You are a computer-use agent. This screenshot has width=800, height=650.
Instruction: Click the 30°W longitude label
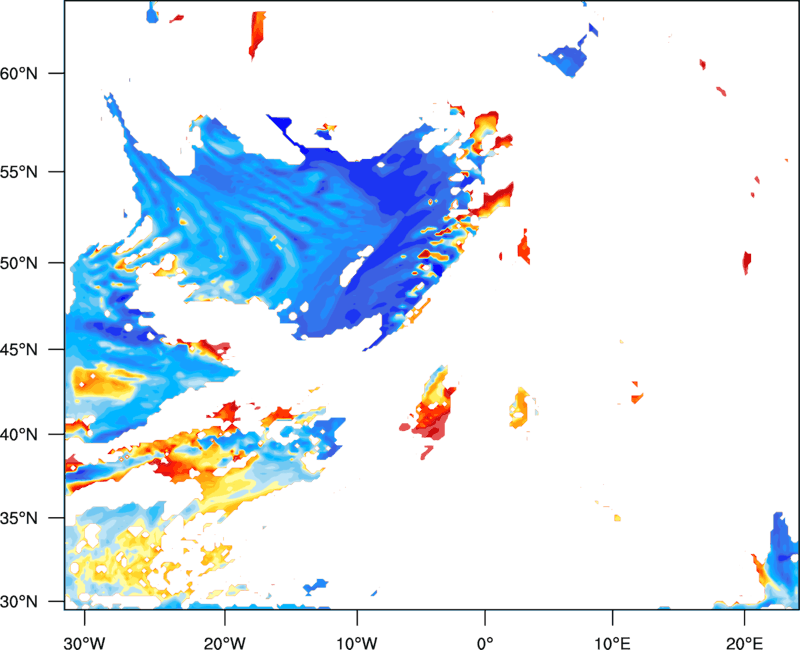pyautogui.click(x=84, y=643)
